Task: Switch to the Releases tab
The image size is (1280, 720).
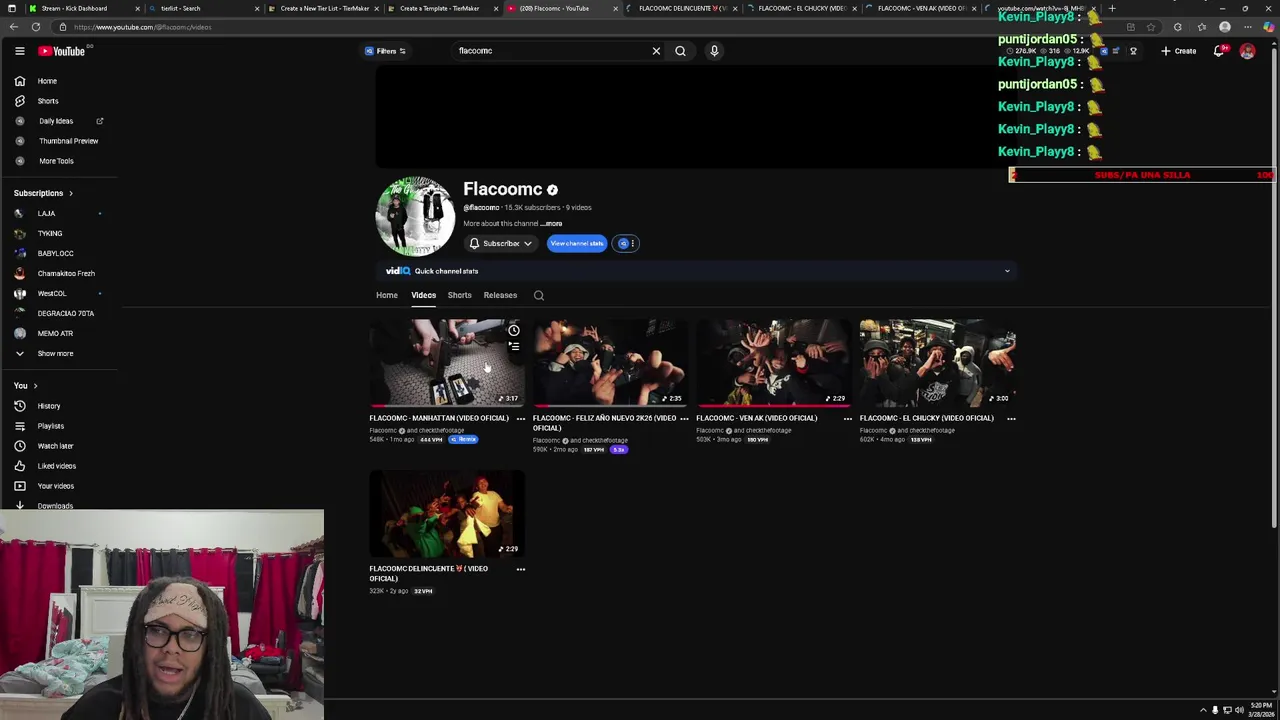Action: point(500,295)
